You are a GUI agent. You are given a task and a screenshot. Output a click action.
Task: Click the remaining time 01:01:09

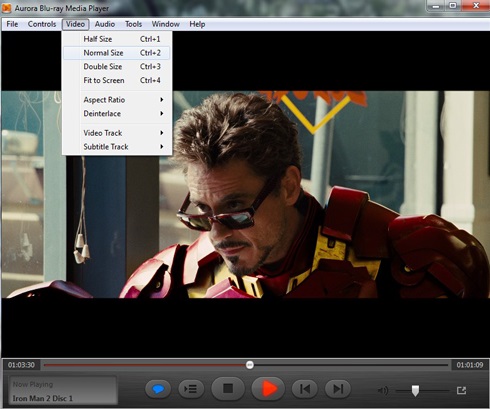[470, 365]
